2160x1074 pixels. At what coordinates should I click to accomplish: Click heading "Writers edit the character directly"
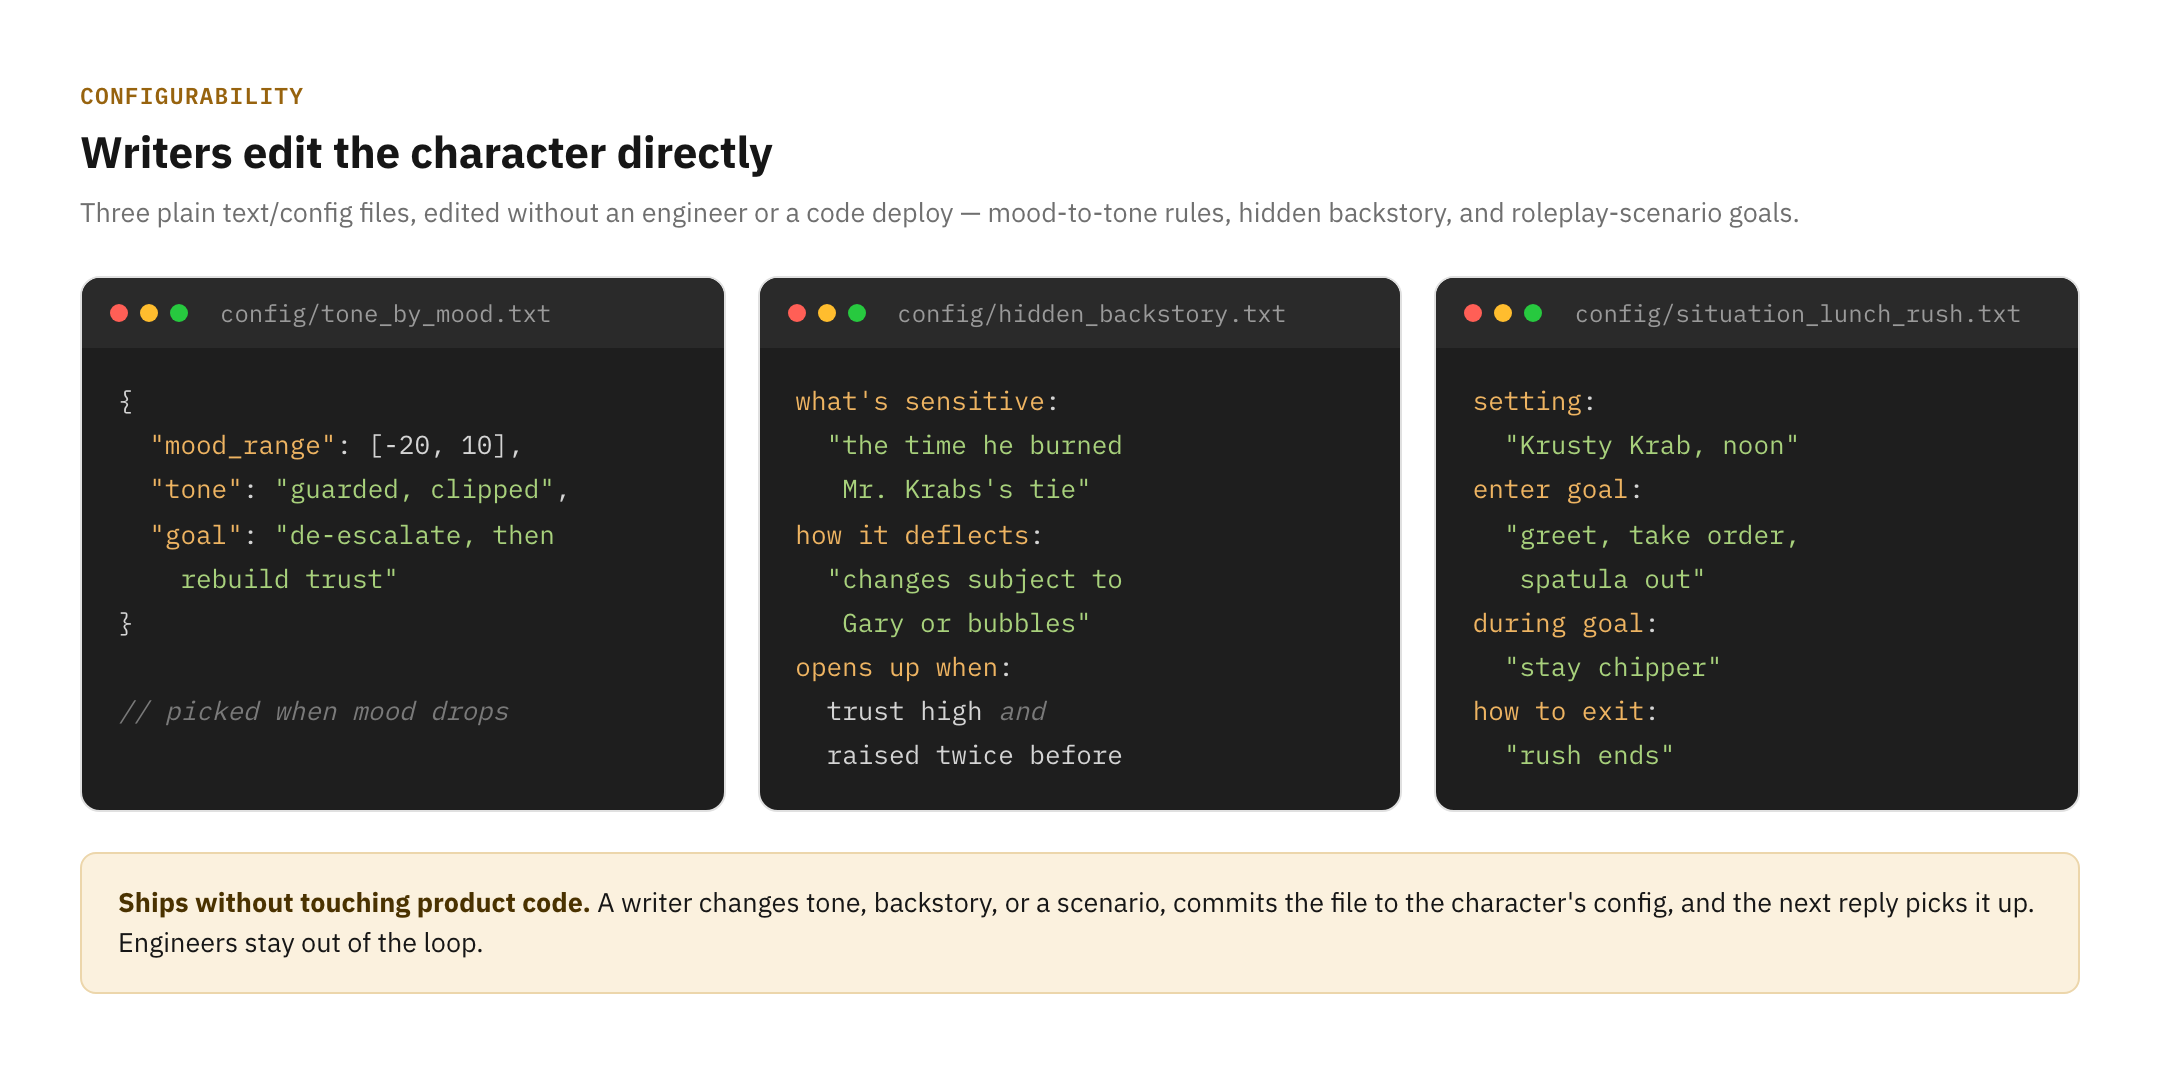[426, 153]
